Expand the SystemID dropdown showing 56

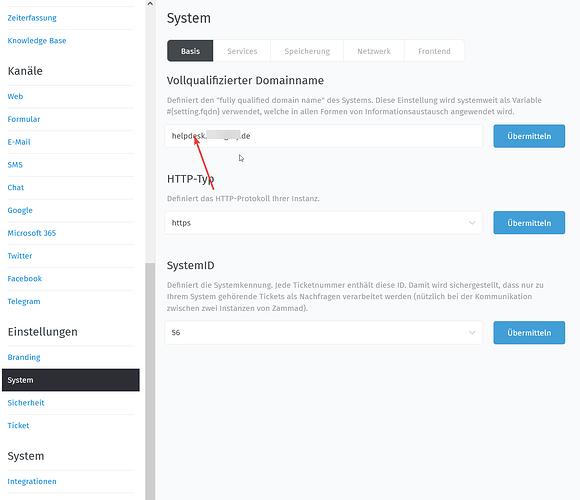pyautogui.click(x=324, y=332)
